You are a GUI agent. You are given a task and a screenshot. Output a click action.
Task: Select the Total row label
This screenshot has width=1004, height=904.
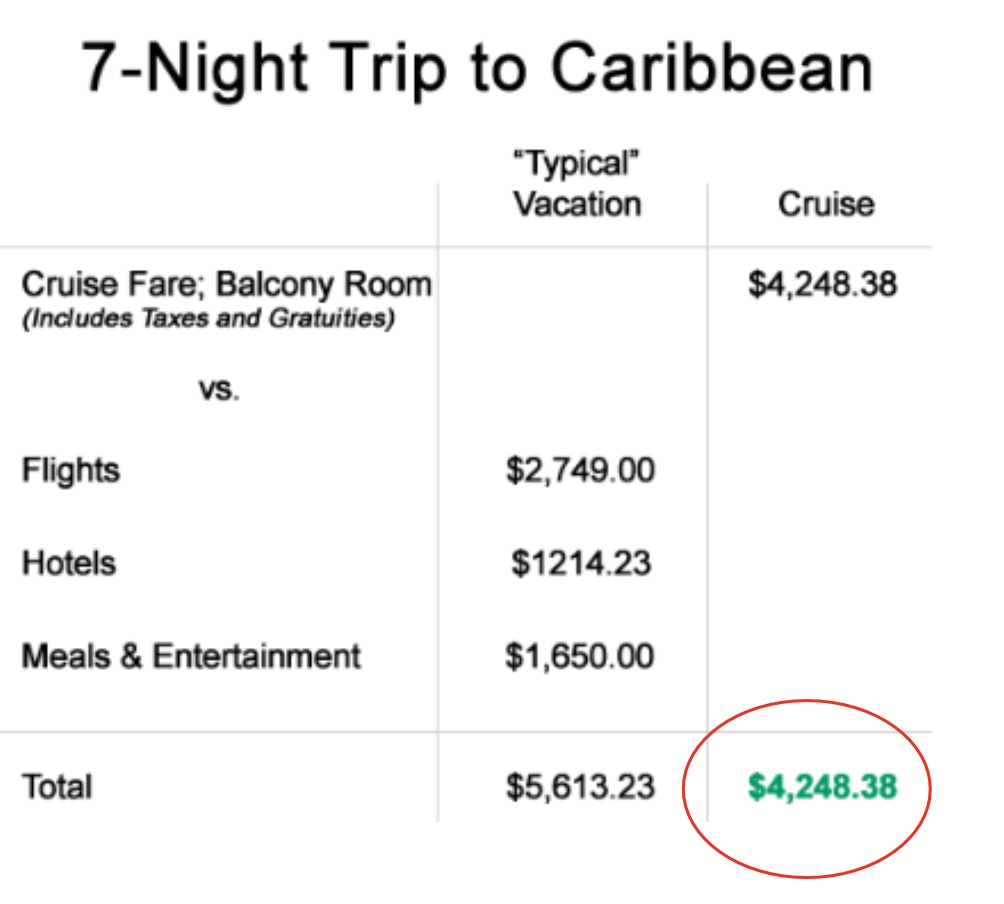[x=57, y=786]
